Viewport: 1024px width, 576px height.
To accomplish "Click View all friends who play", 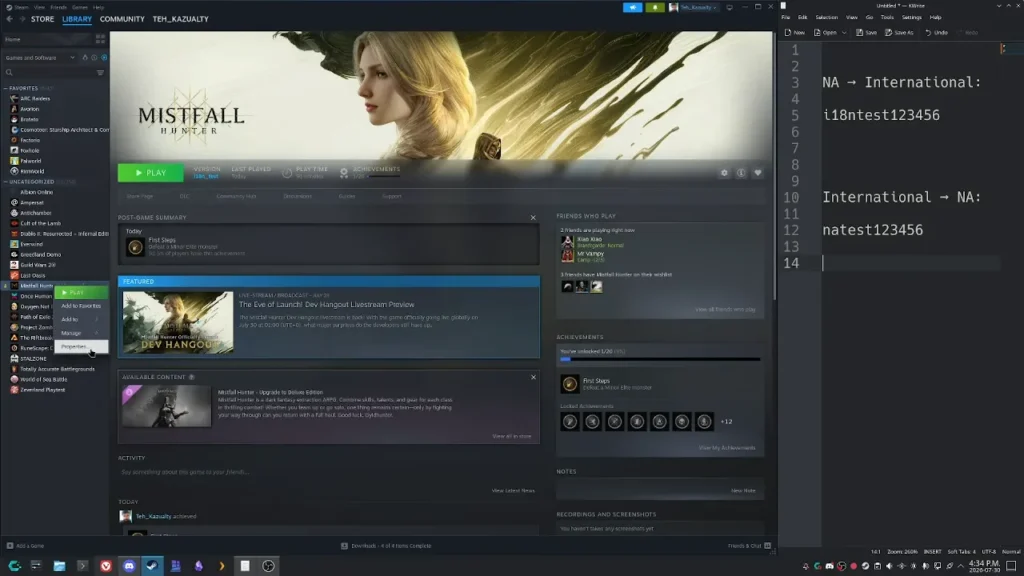I will pyautogui.click(x=726, y=310).
